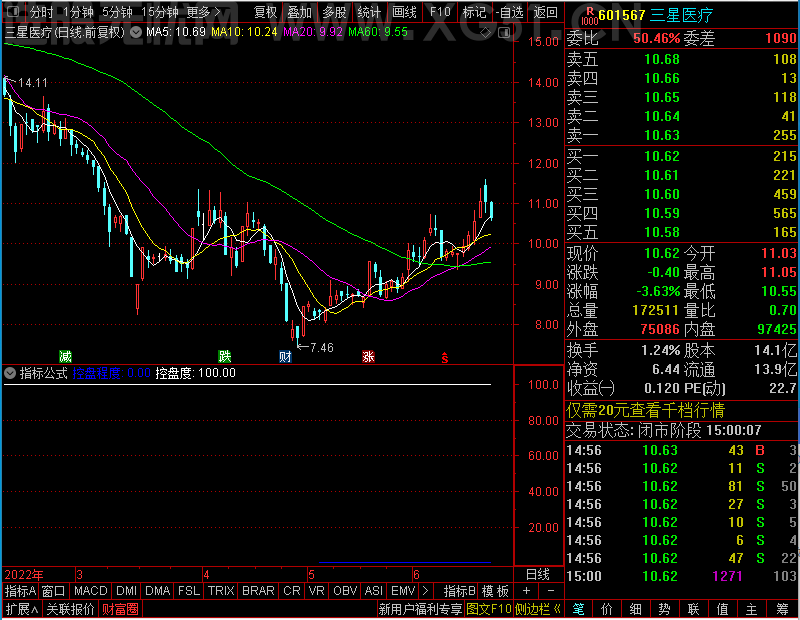Select VR indicator
The width and height of the screenshot is (800, 620).
click(x=316, y=591)
